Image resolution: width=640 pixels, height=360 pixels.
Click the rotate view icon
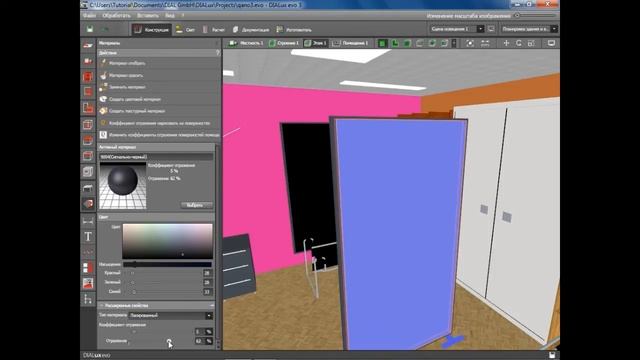[519, 43]
